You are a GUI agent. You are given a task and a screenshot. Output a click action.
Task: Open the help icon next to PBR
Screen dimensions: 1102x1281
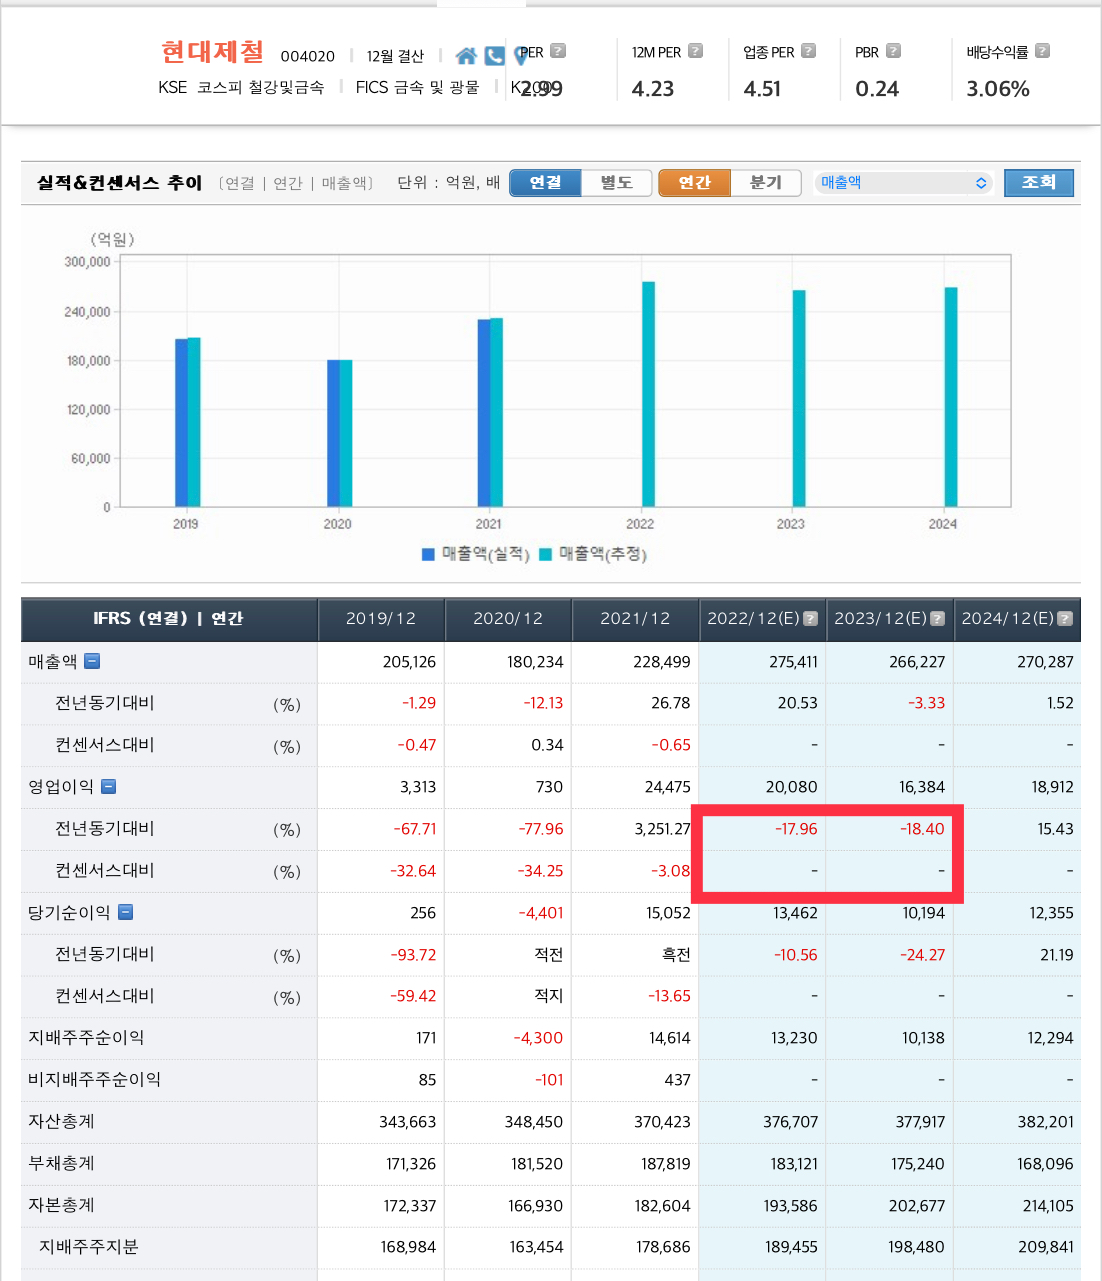[894, 51]
